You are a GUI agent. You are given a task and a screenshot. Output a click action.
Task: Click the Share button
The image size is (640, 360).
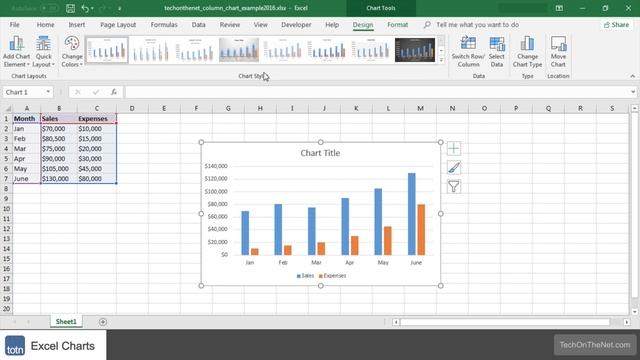(616, 25)
